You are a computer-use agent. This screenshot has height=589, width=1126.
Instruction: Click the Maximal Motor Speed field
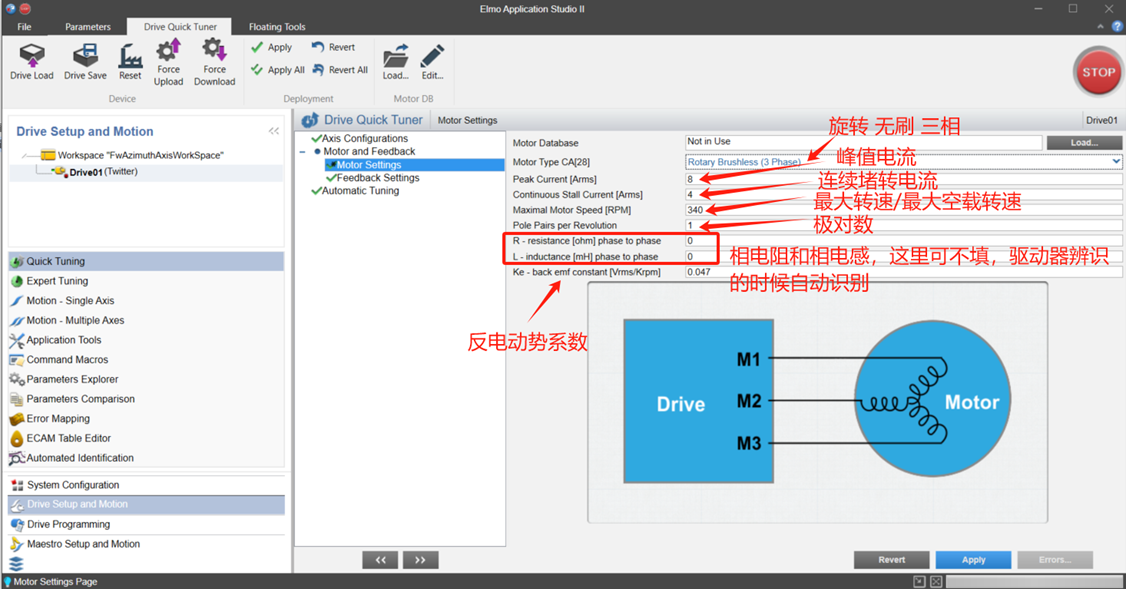coord(903,210)
